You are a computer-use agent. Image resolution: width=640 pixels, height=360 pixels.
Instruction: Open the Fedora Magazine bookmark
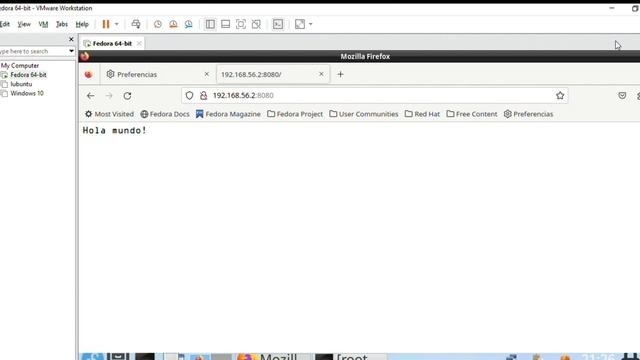point(228,114)
